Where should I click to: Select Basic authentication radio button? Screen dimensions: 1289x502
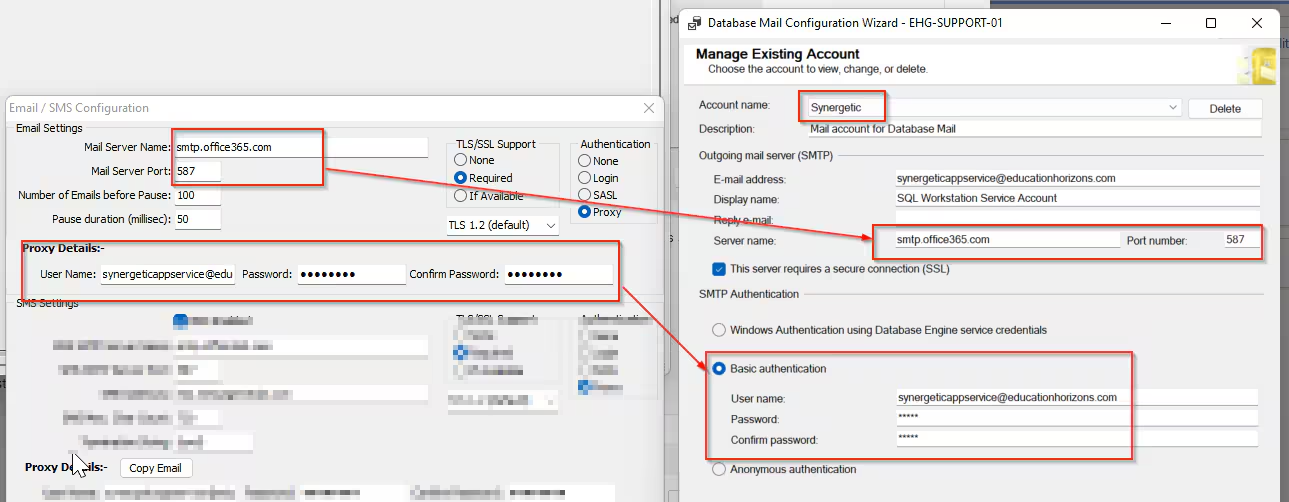coord(718,369)
